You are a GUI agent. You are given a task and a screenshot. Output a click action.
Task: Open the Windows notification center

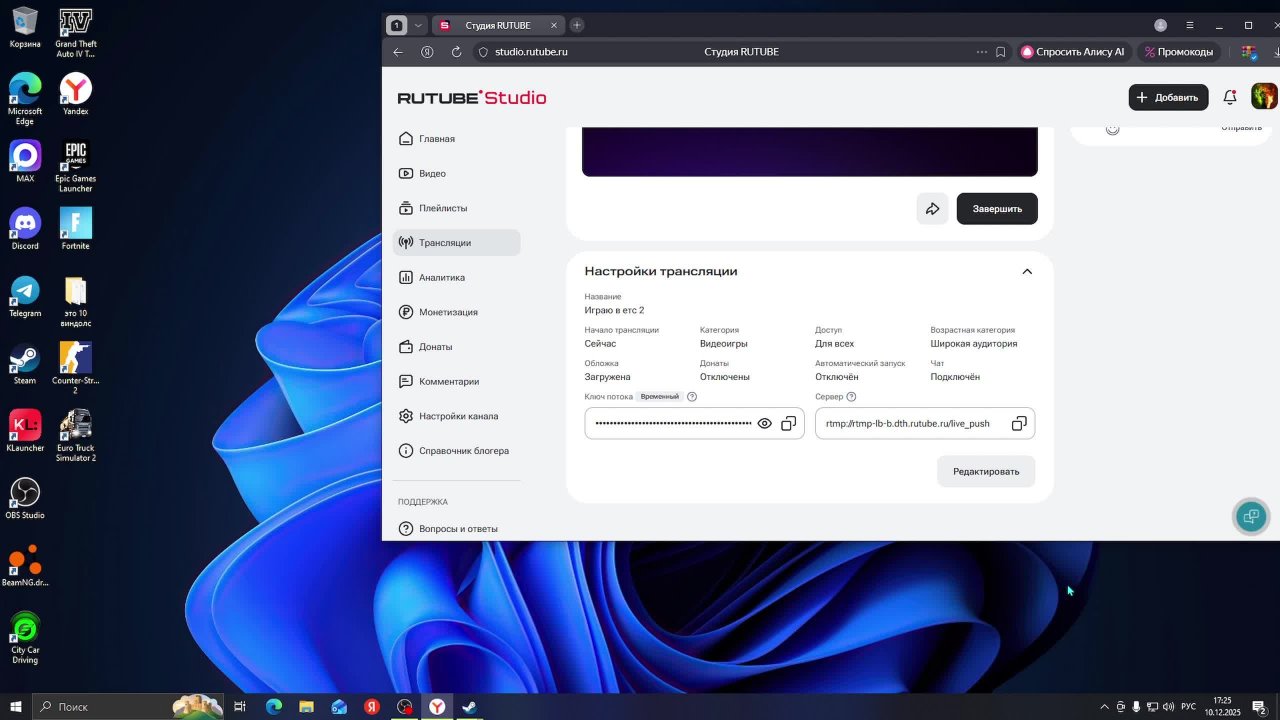click(x=1260, y=707)
